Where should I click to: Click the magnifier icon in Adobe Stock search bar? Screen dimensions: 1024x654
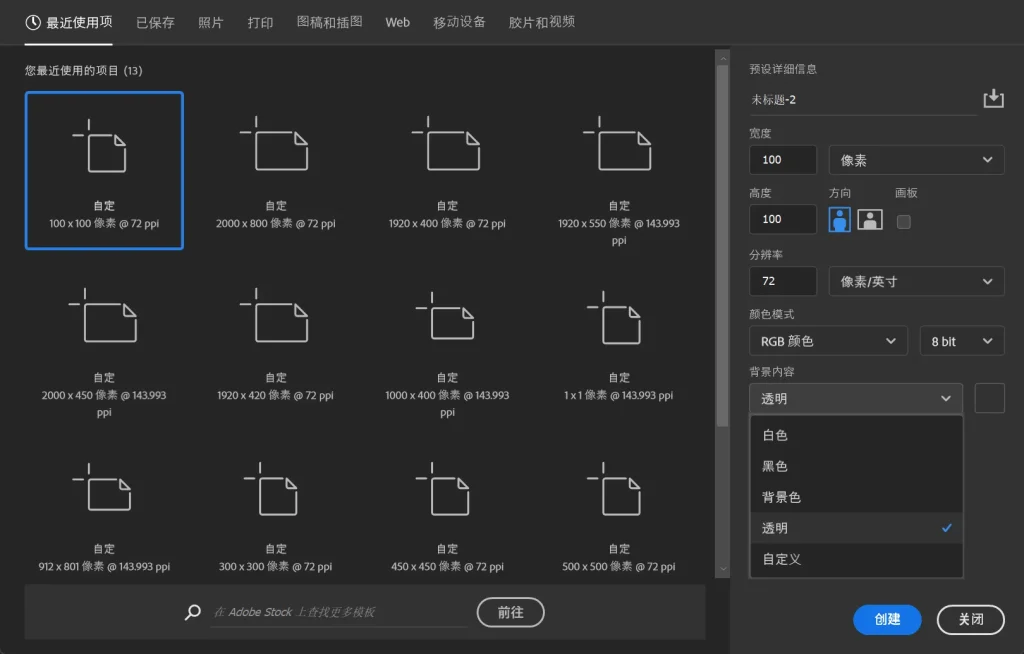192,612
